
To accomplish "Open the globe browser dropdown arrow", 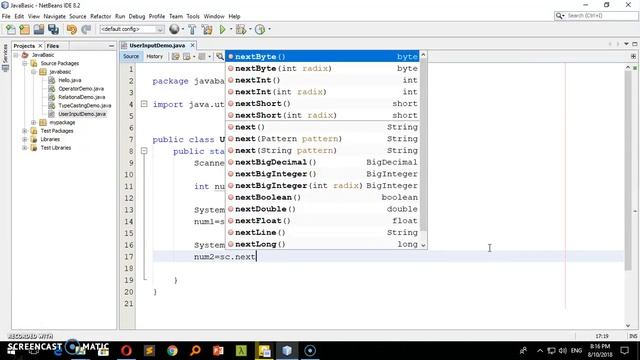I will coord(182,29).
